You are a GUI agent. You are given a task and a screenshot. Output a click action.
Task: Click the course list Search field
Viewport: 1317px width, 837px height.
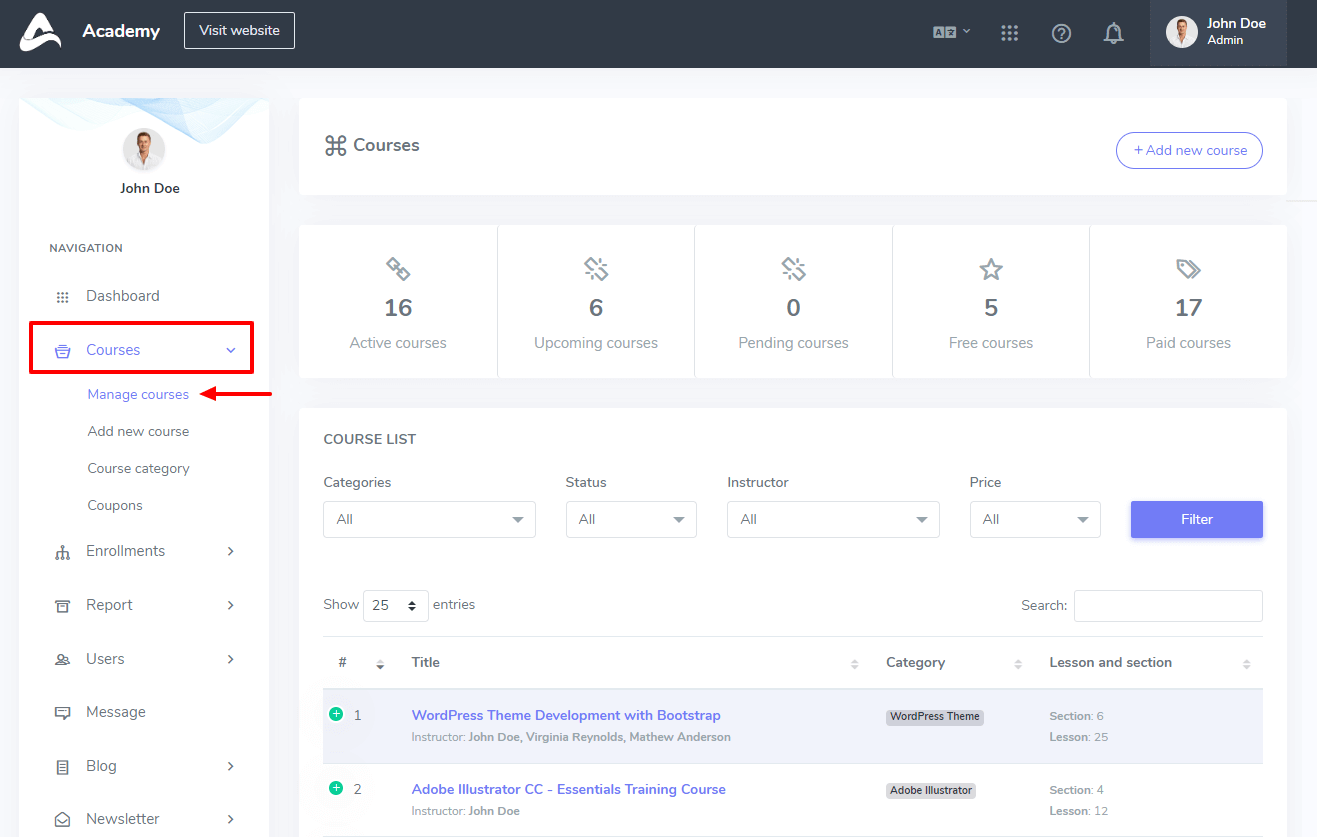pos(1167,606)
